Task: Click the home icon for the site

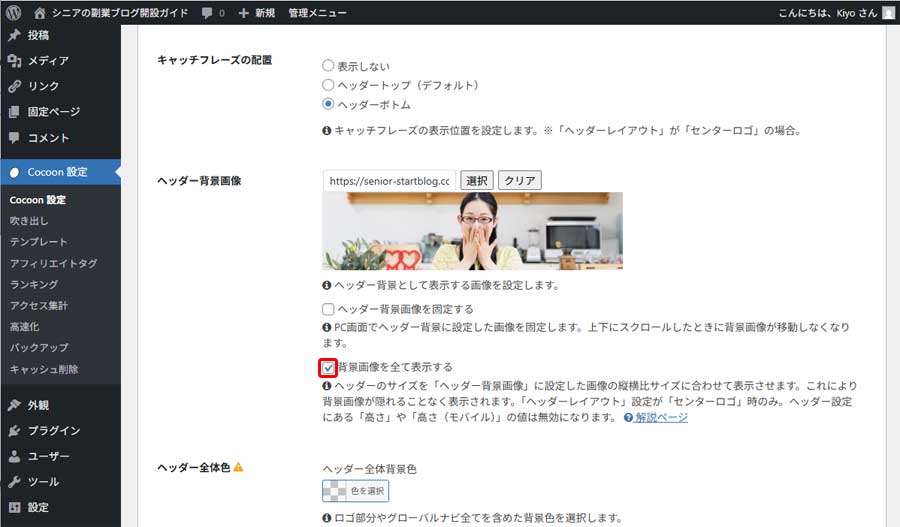Action: (x=40, y=13)
